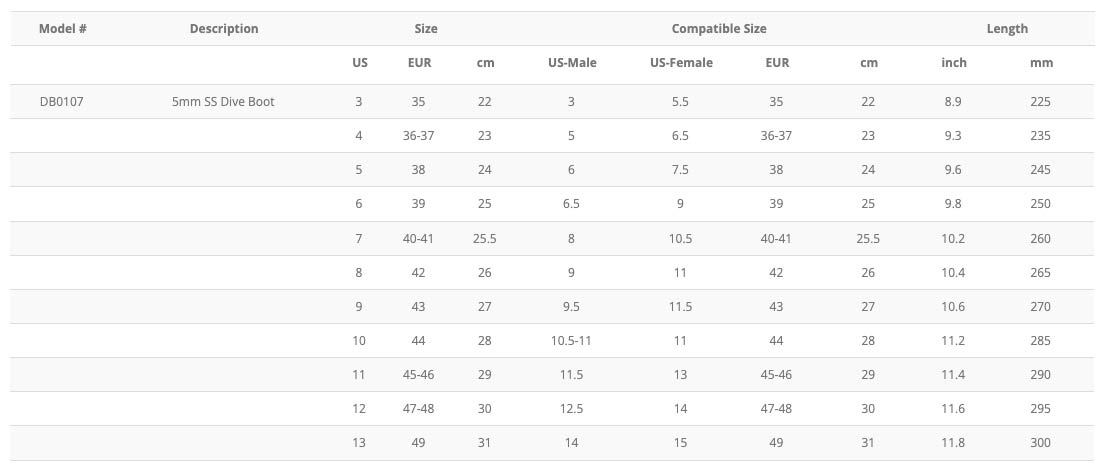
Task: Click the US-Female 7.5 value
Action: tap(680, 169)
